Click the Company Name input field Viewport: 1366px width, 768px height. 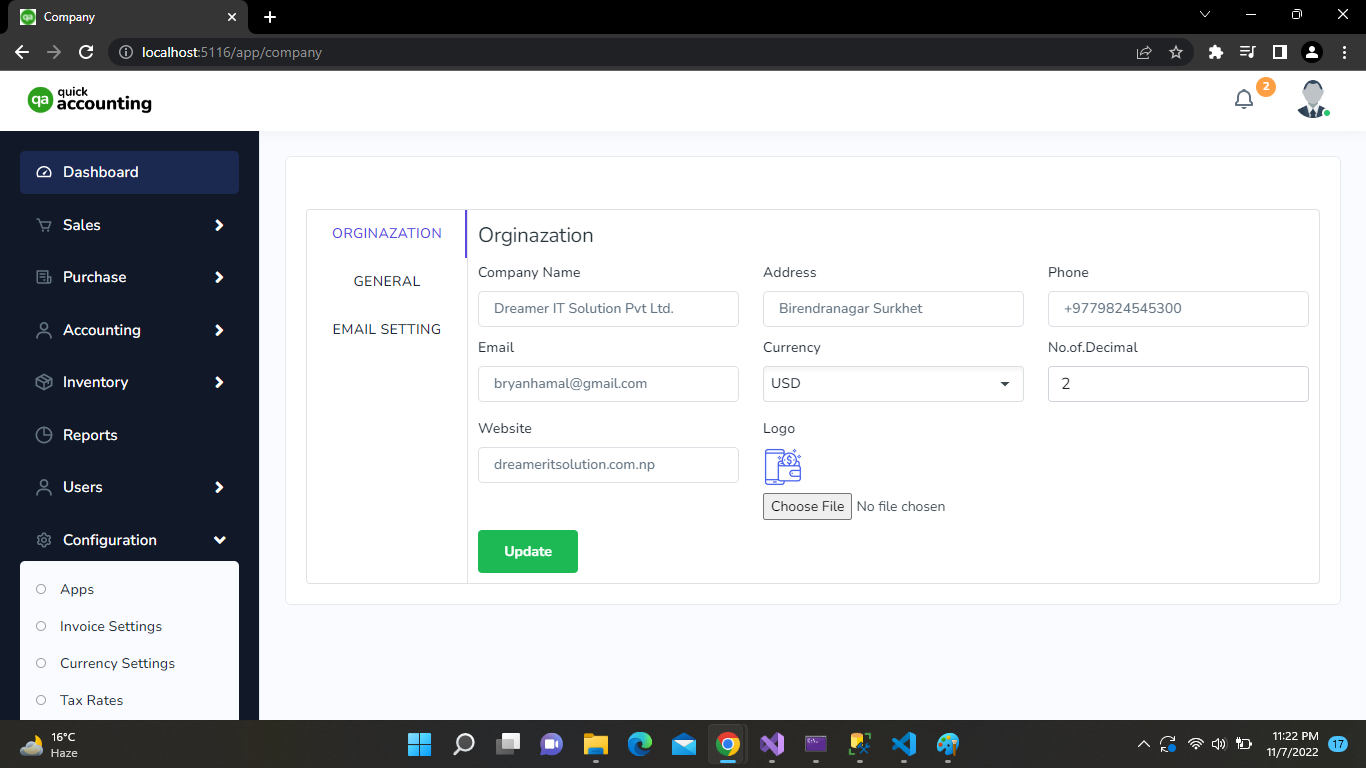click(x=608, y=309)
